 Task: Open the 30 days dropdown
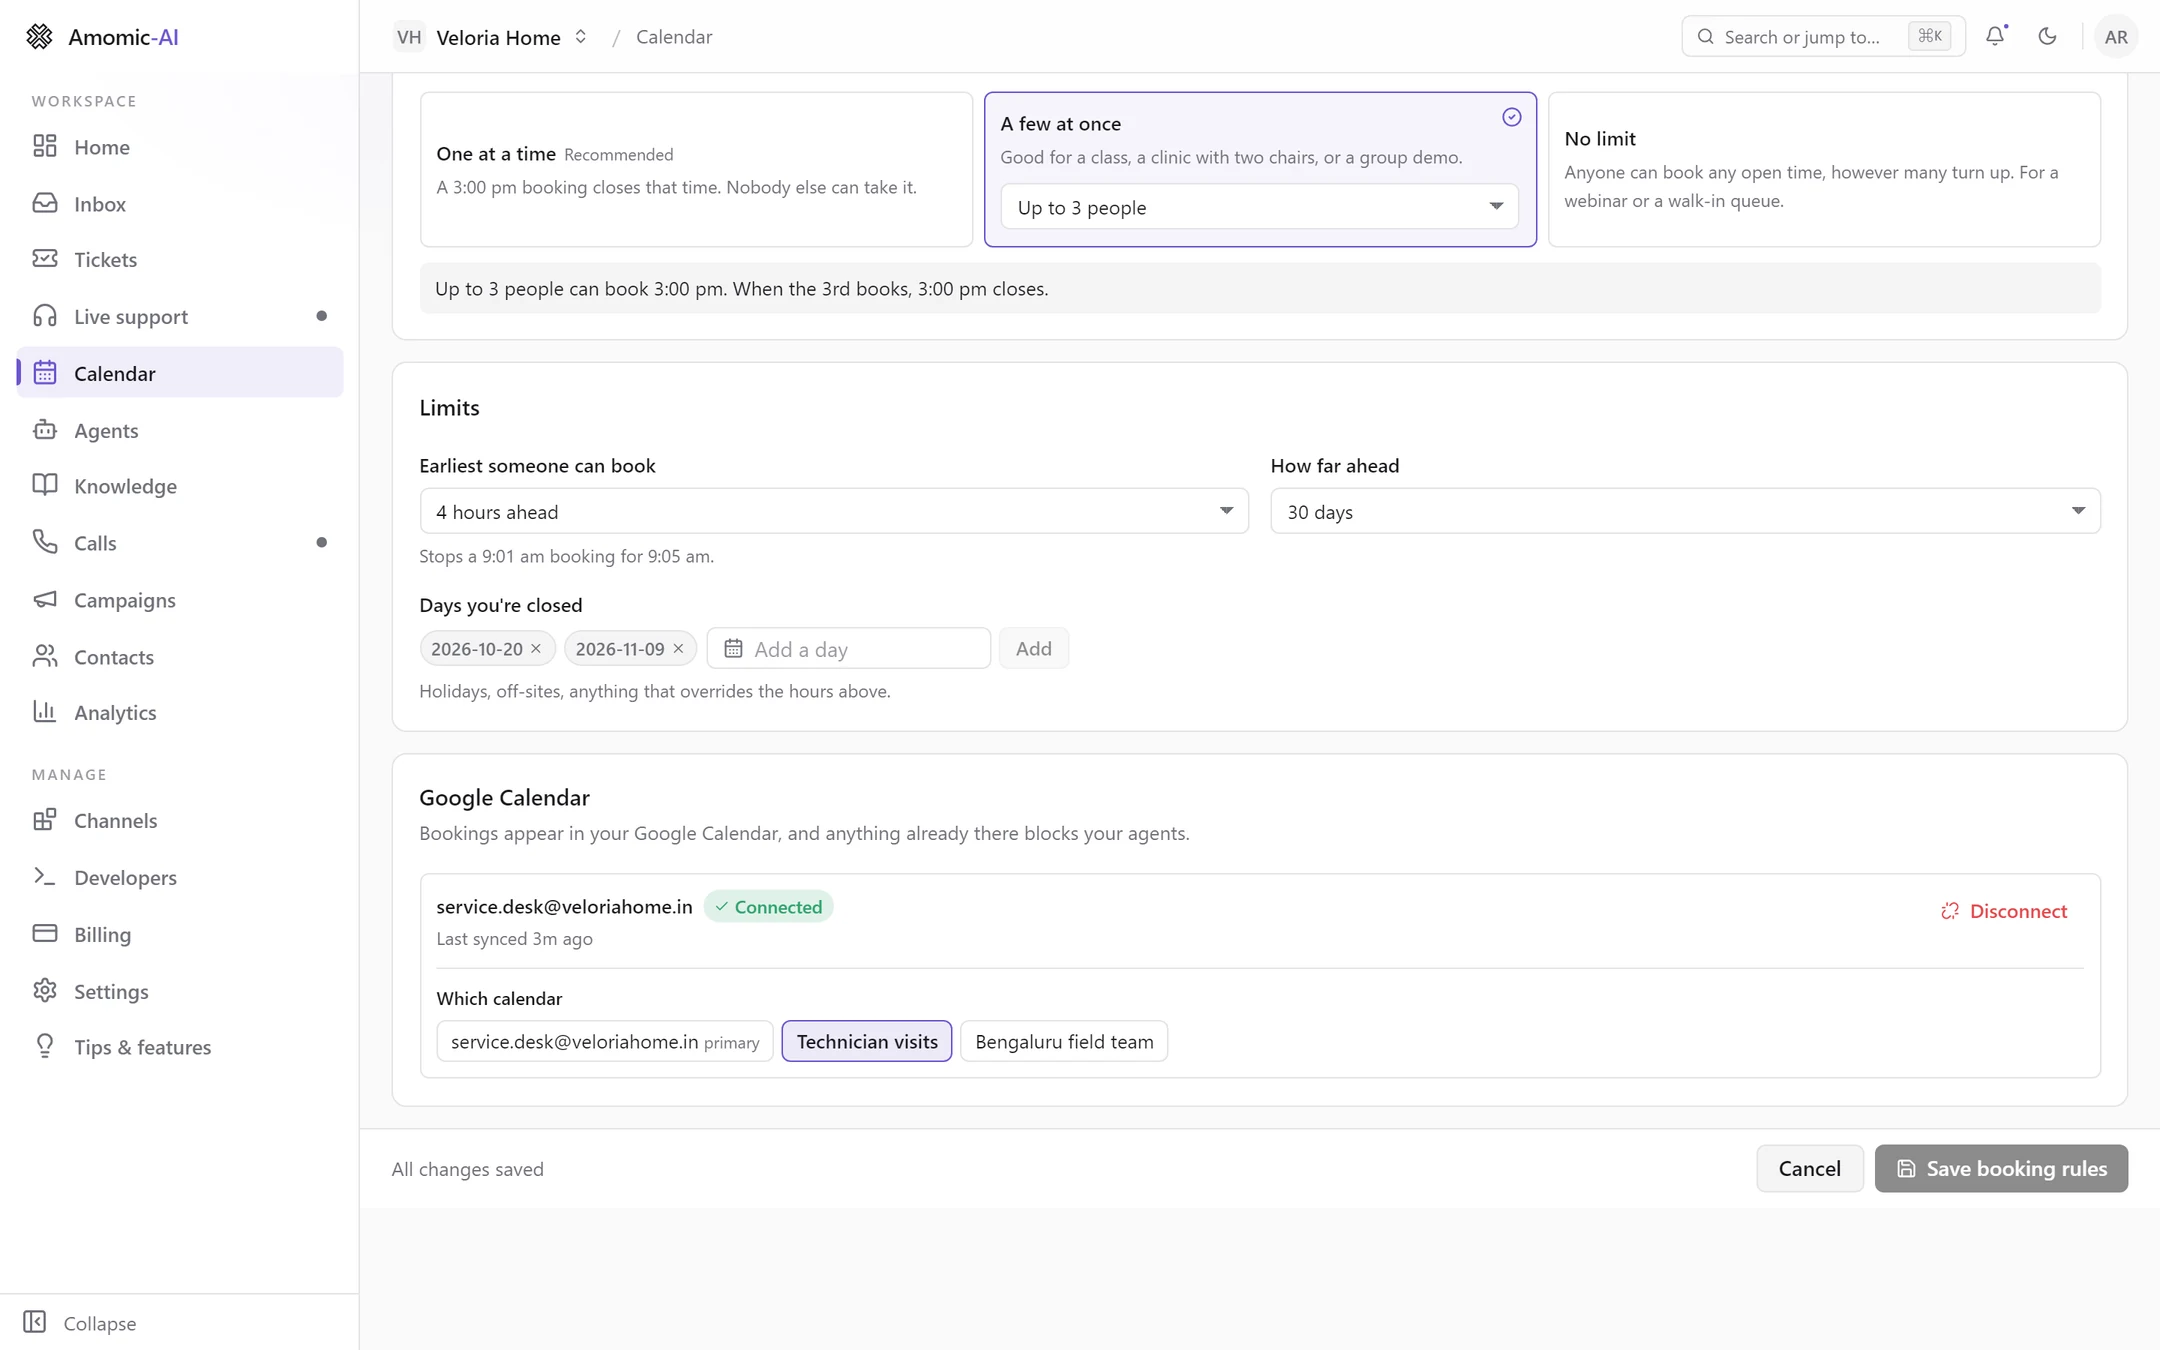point(1685,511)
